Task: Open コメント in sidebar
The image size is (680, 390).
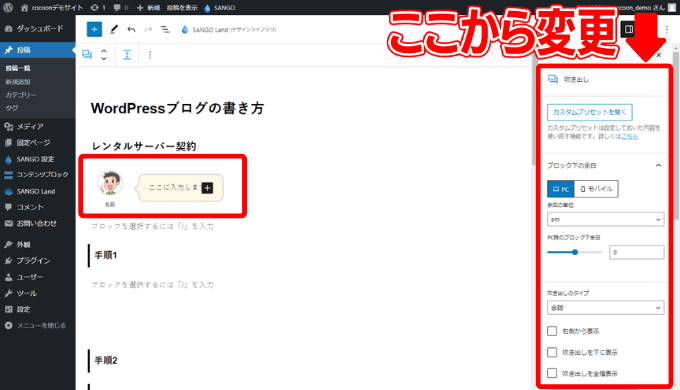Action: click(x=38, y=207)
